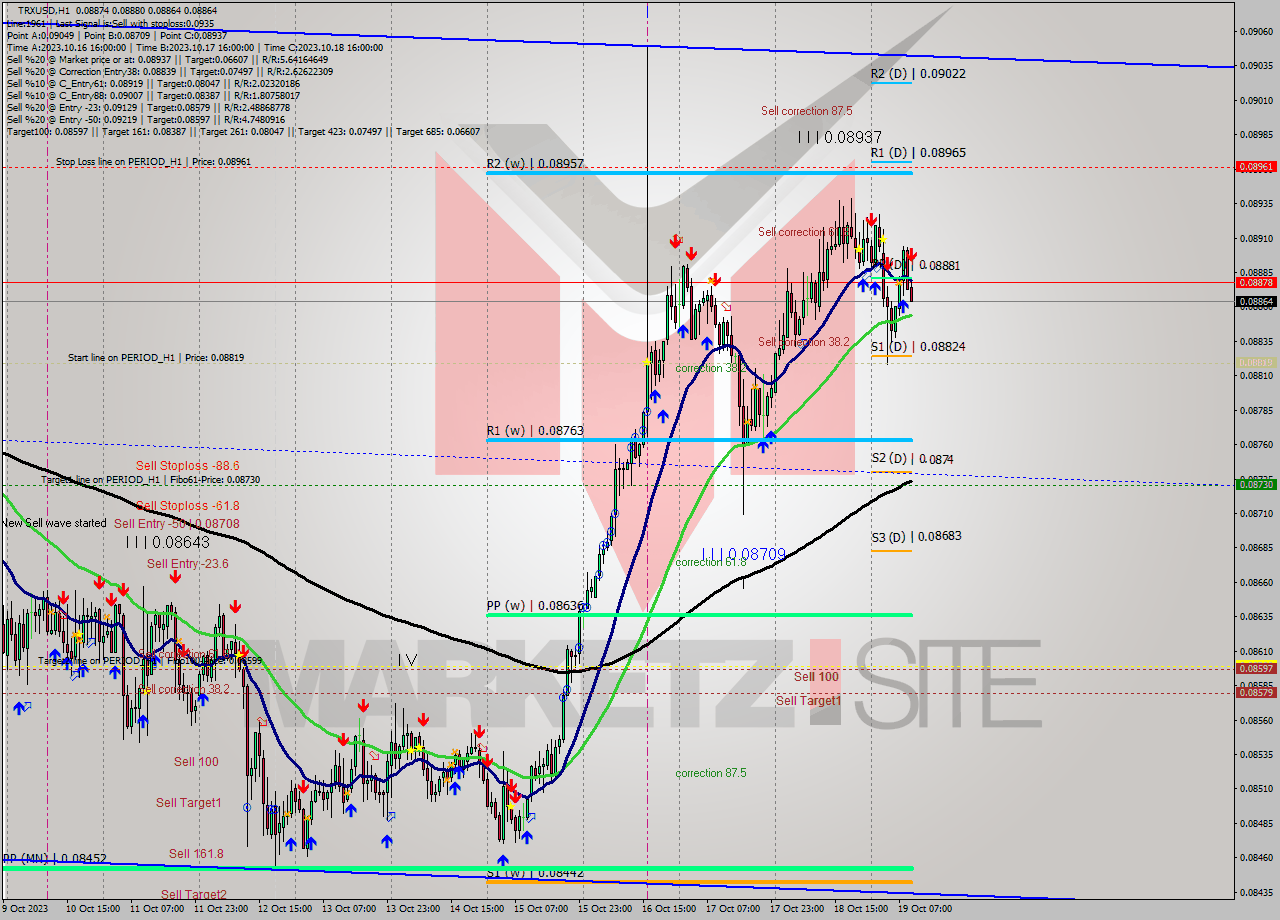
Task: Click the 'PP (MN) | 0.08452' pivot label
Action: pyautogui.click(x=54, y=858)
